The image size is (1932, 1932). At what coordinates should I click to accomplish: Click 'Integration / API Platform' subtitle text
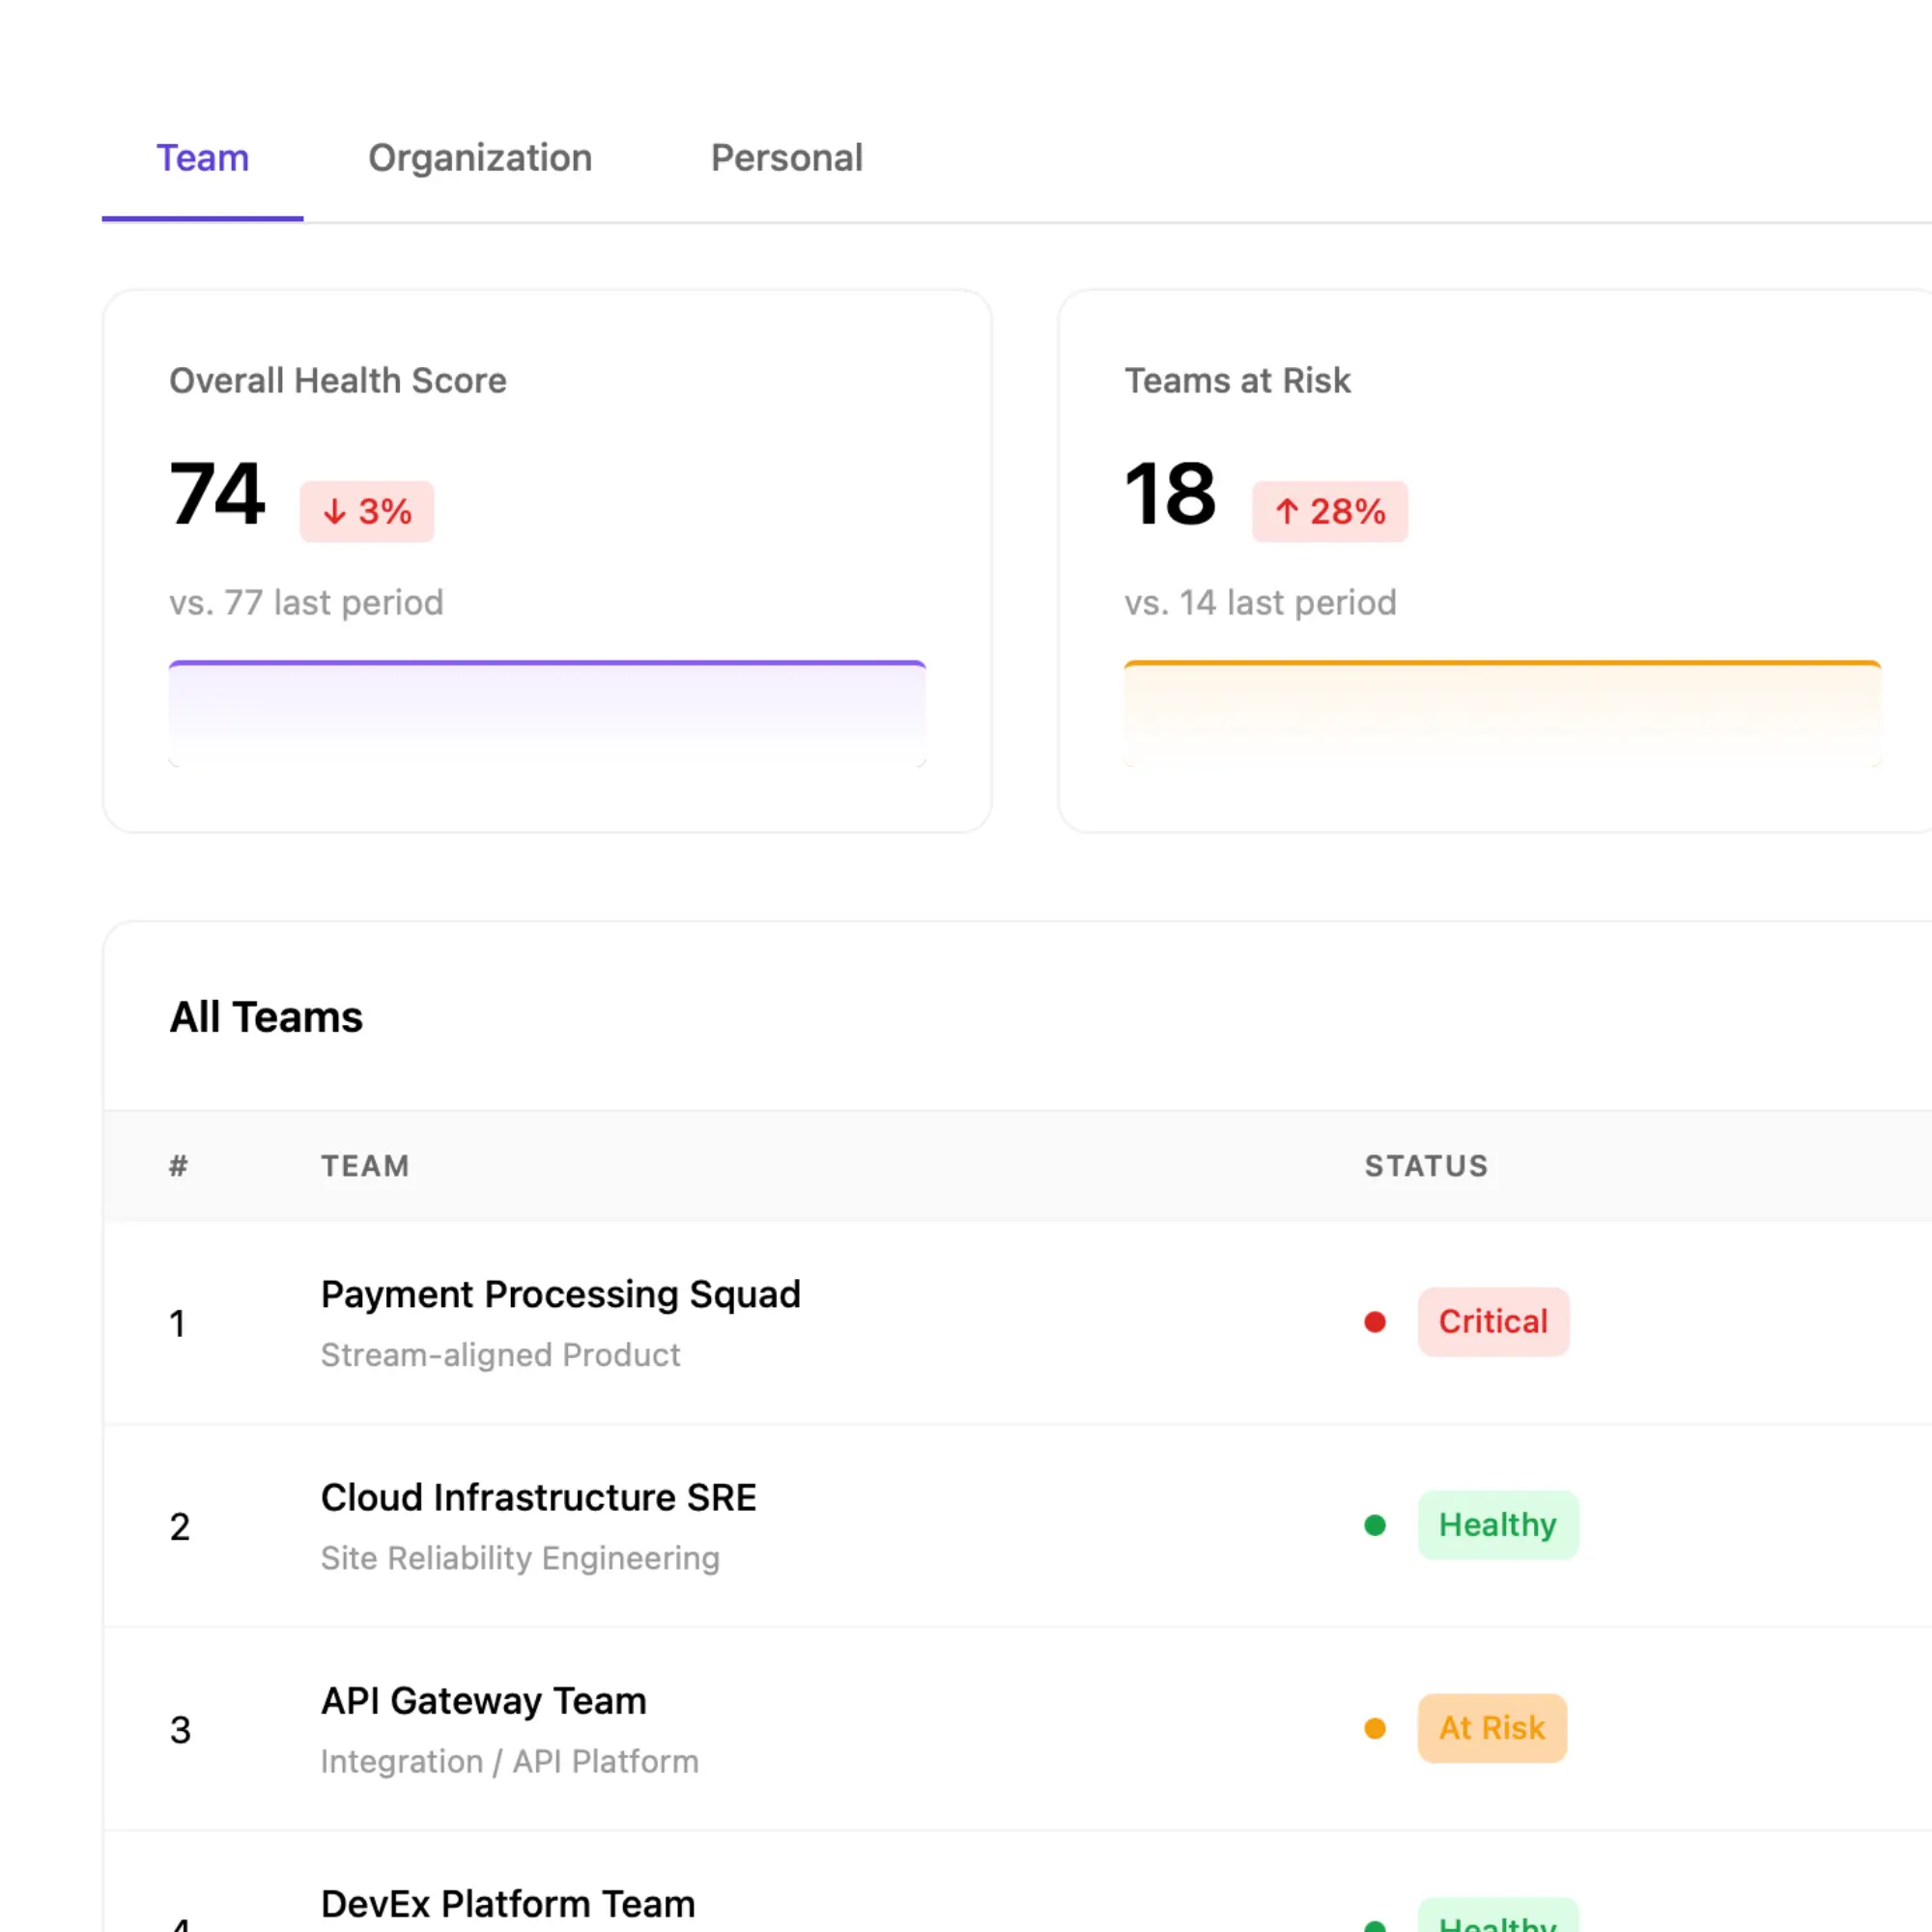tap(509, 1761)
